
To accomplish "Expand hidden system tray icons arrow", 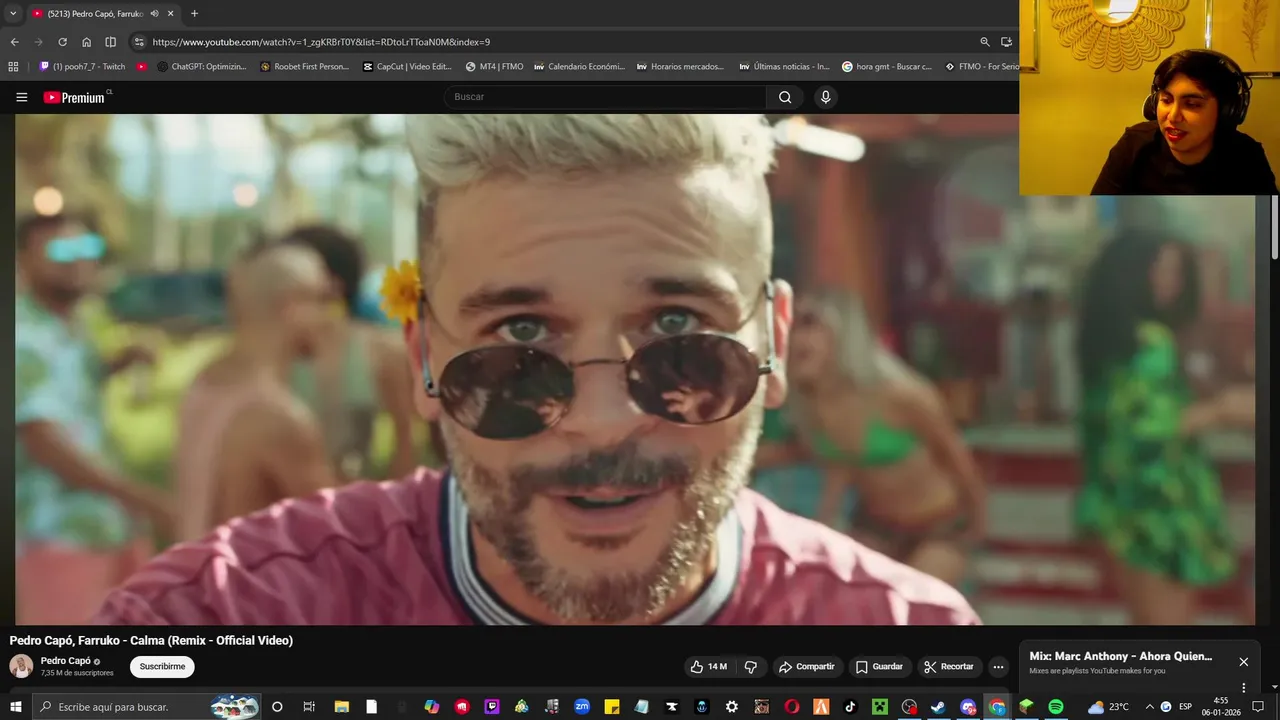I will 1148,707.
